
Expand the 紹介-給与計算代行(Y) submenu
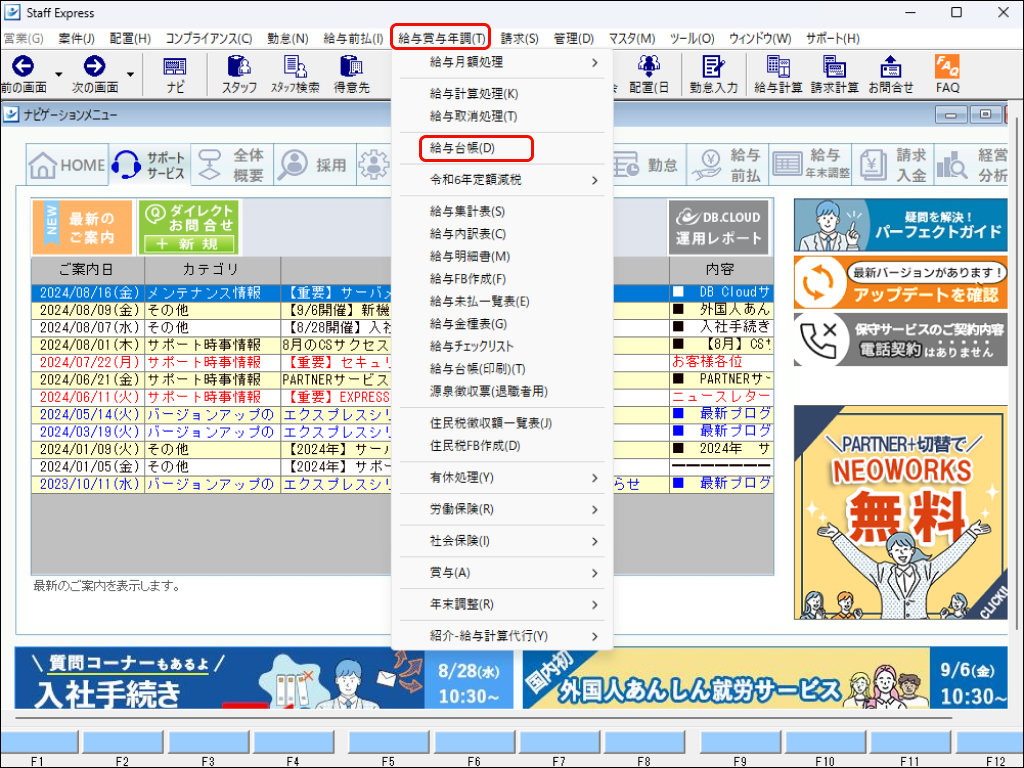(502, 636)
